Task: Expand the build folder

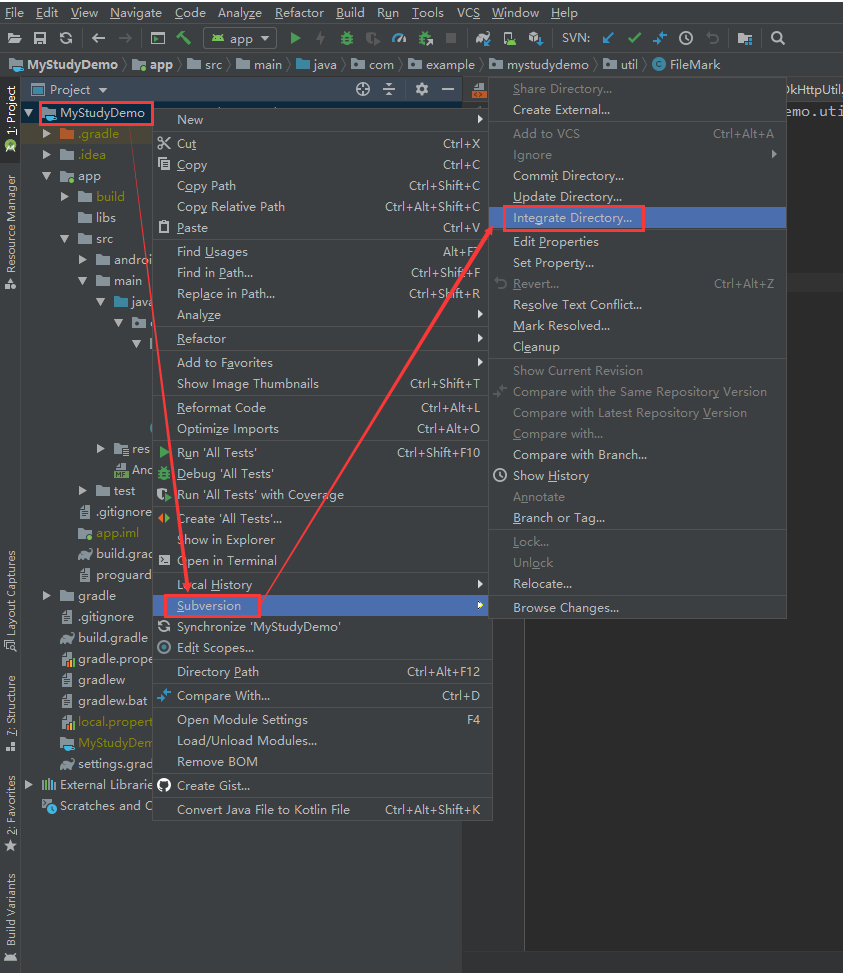Action: (65, 197)
